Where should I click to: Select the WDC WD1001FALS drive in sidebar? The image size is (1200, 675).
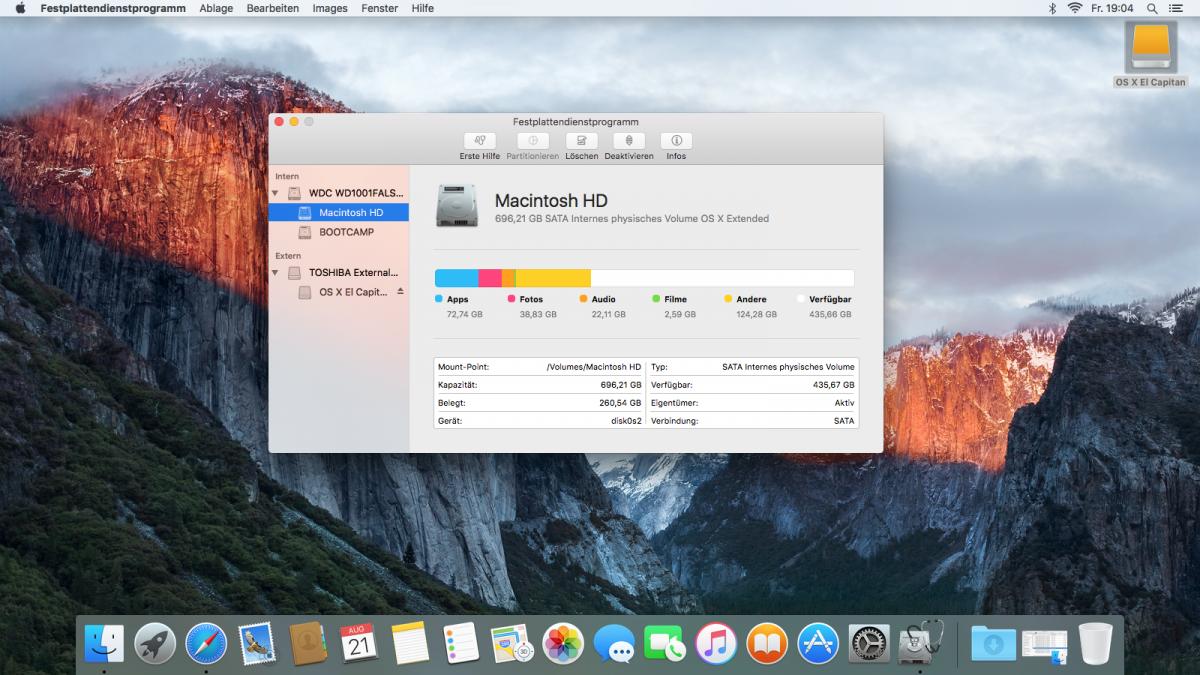339,192
